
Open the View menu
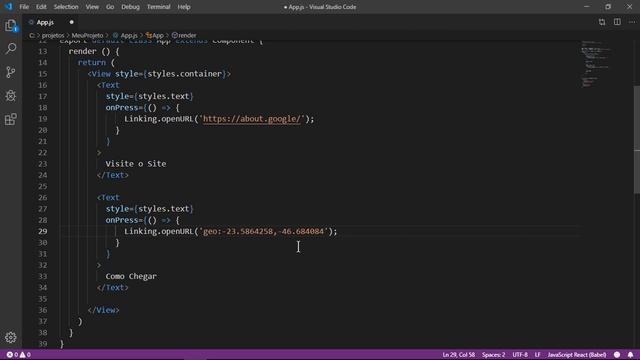(x=92, y=7)
